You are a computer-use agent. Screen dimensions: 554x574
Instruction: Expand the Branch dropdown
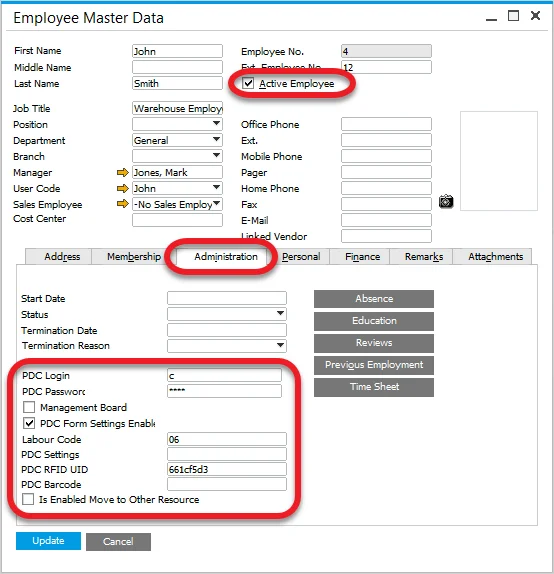(216, 156)
